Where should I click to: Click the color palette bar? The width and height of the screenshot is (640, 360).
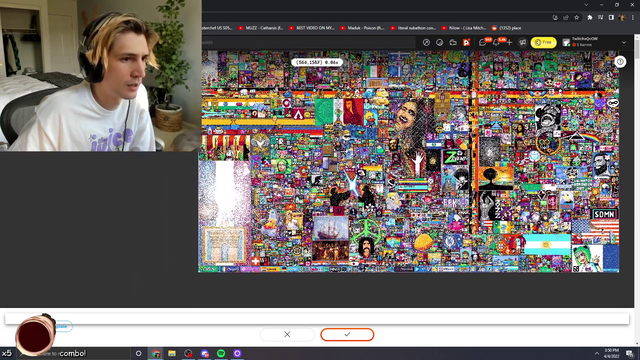(x=317, y=319)
